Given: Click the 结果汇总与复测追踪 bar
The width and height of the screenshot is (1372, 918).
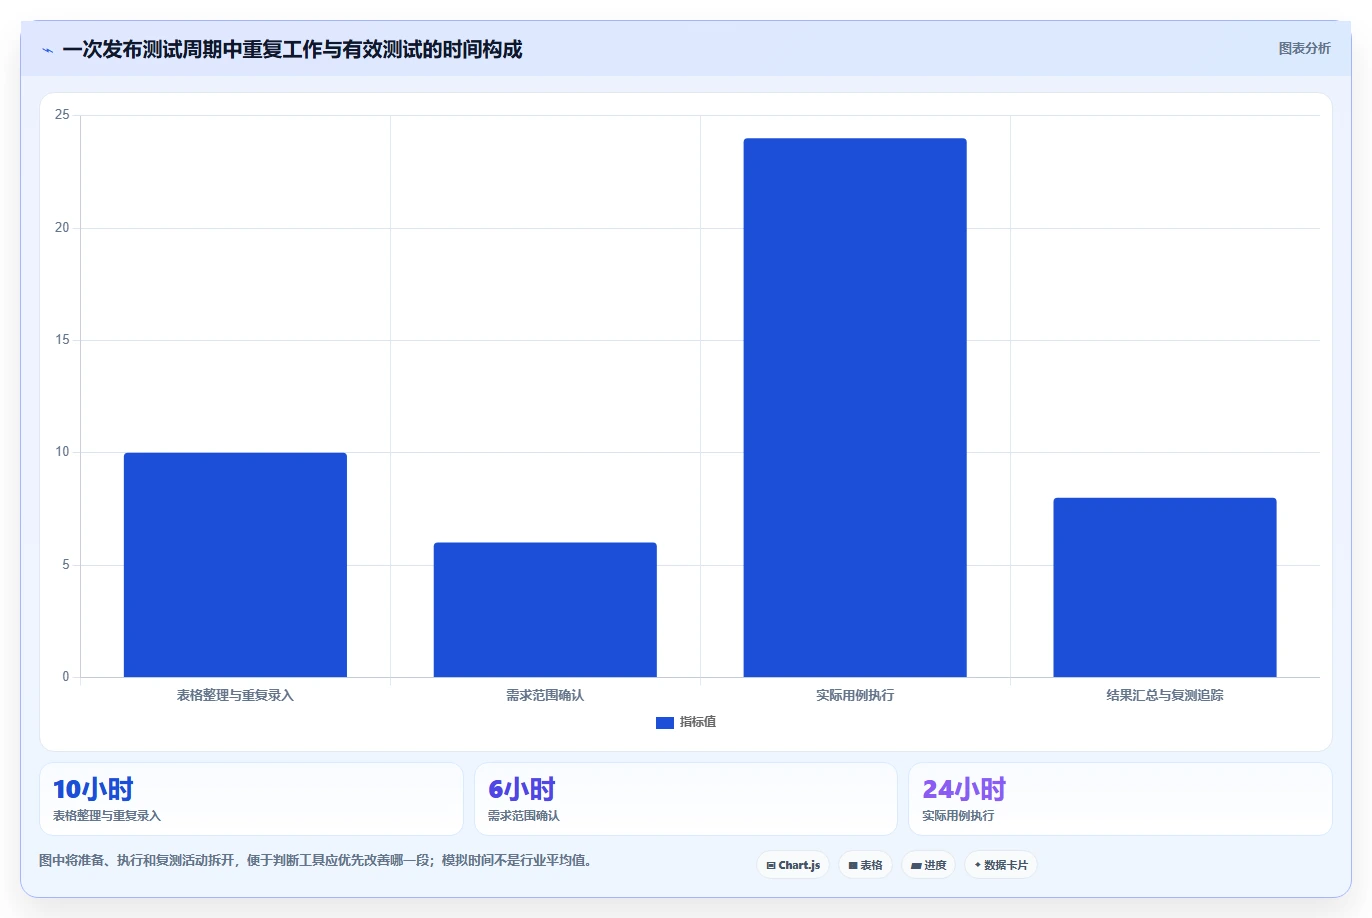Looking at the screenshot, I should click(1165, 587).
